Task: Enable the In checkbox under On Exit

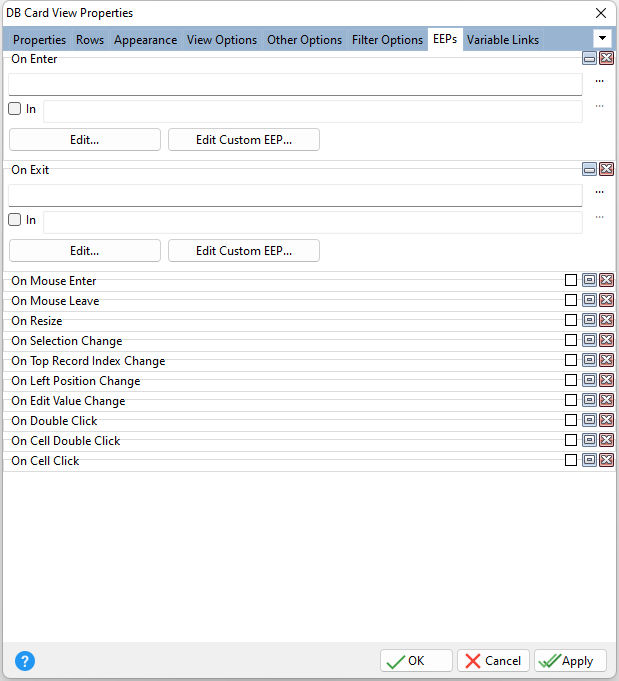Action: coord(15,220)
